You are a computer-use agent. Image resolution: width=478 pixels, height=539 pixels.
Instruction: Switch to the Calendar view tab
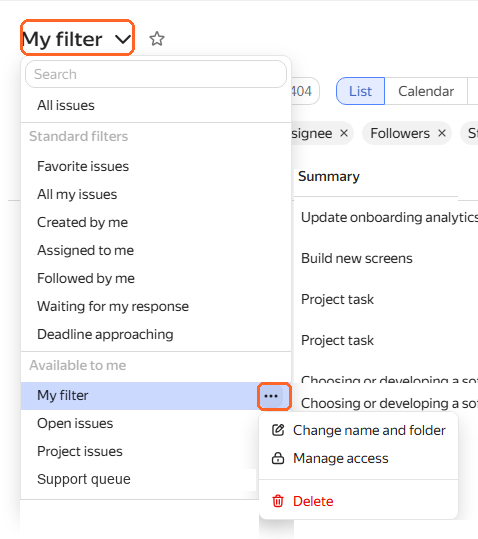click(x=426, y=91)
